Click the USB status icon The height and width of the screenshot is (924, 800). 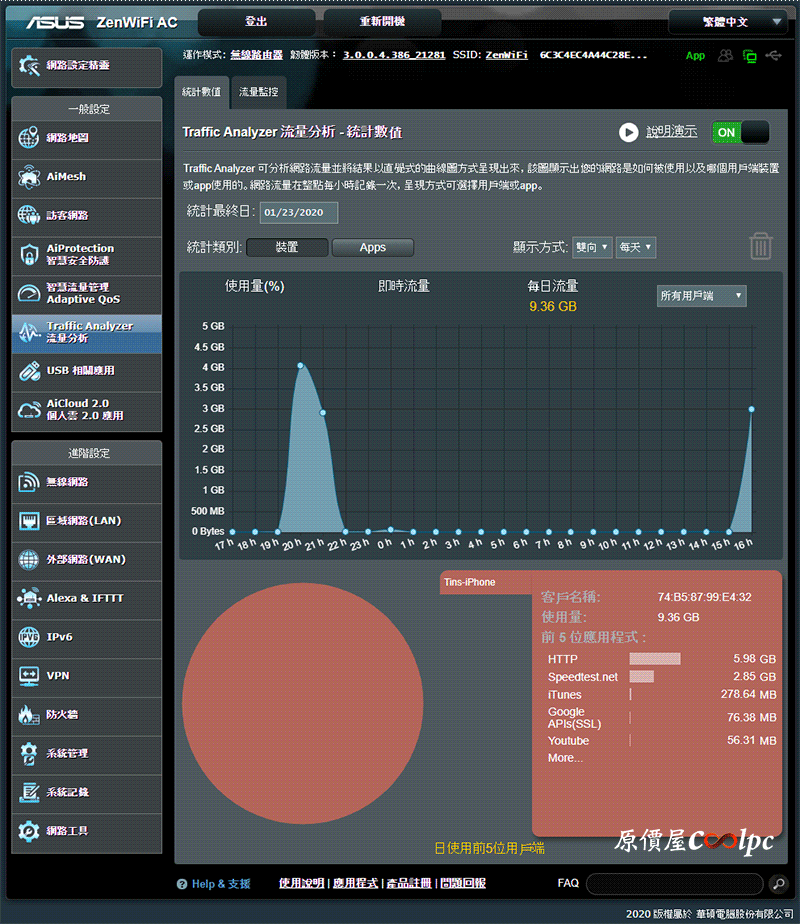coord(773,55)
